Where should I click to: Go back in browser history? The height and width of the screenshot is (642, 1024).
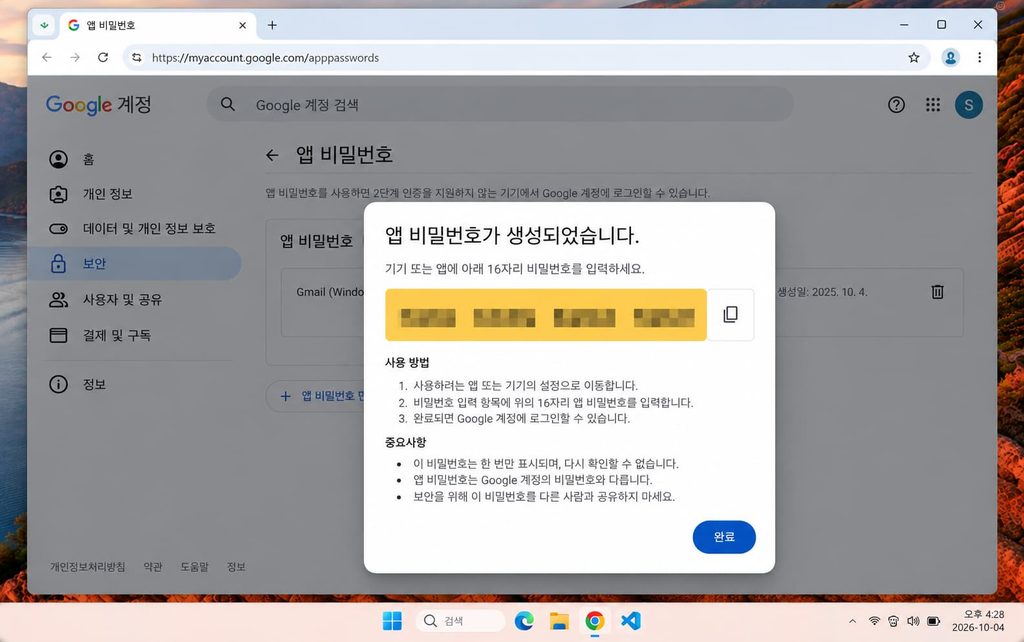pyautogui.click(x=47, y=57)
